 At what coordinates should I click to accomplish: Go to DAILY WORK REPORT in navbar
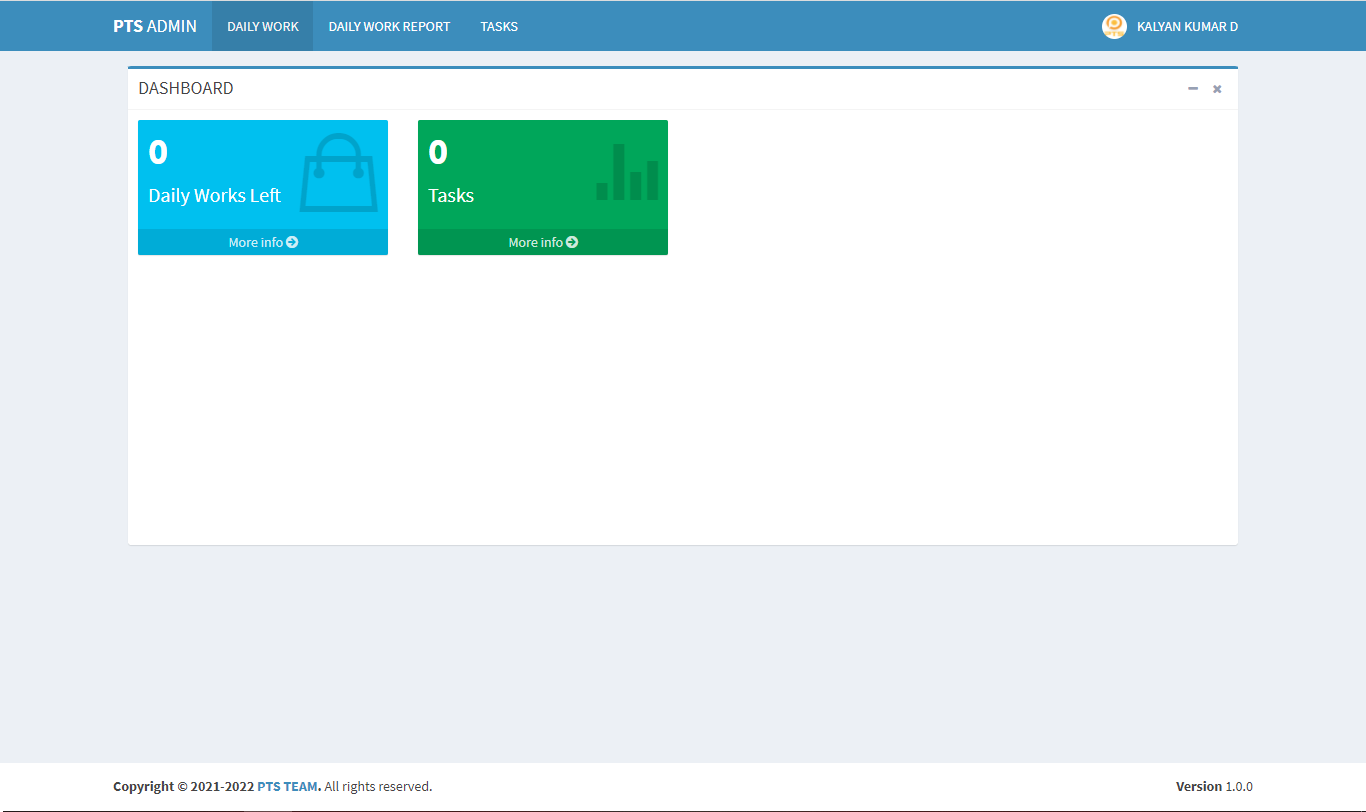389,27
